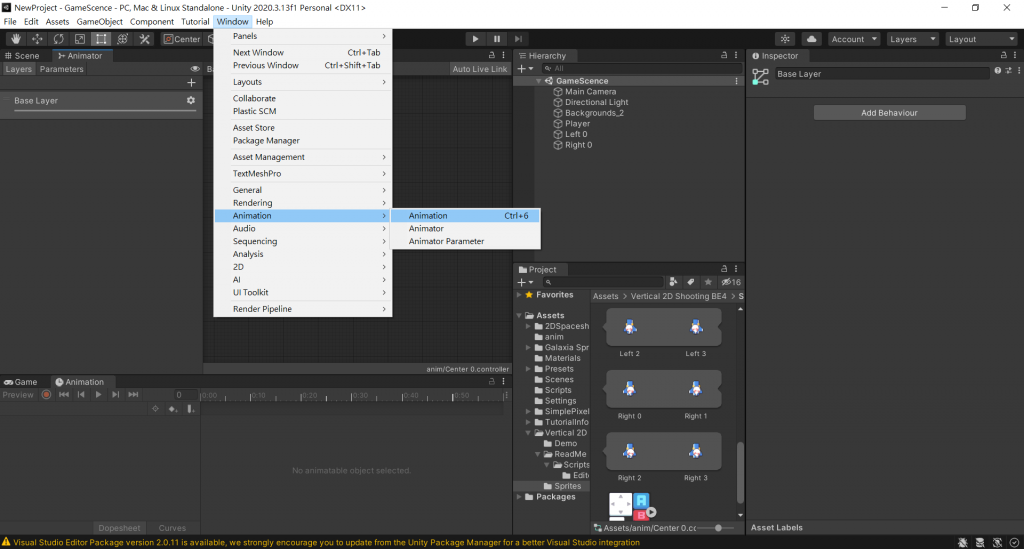Viewport: 1024px width, 549px height.
Task: Expand the Render Pipeline submenu
Action: pos(303,309)
